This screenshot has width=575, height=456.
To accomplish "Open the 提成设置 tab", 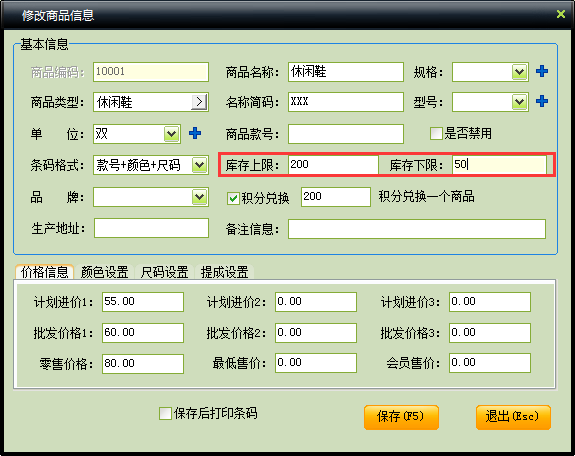I will [224, 272].
